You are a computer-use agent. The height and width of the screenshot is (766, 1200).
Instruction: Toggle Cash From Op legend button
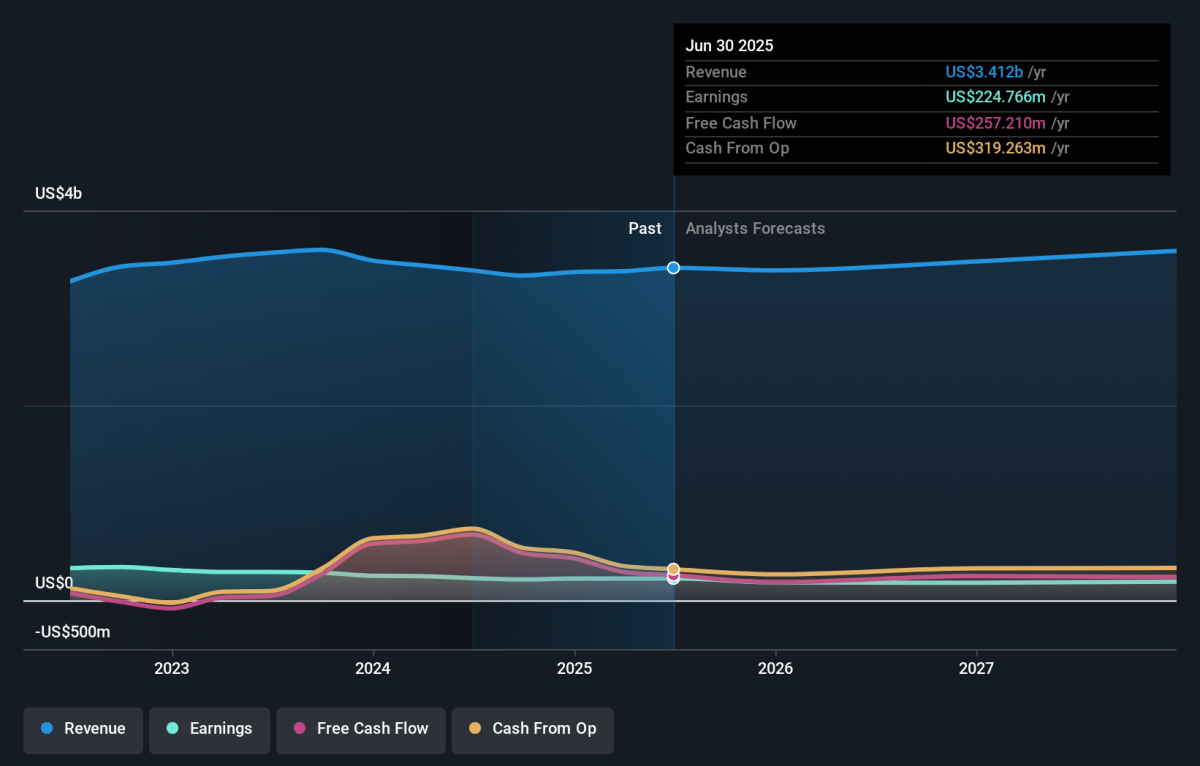[532, 729]
